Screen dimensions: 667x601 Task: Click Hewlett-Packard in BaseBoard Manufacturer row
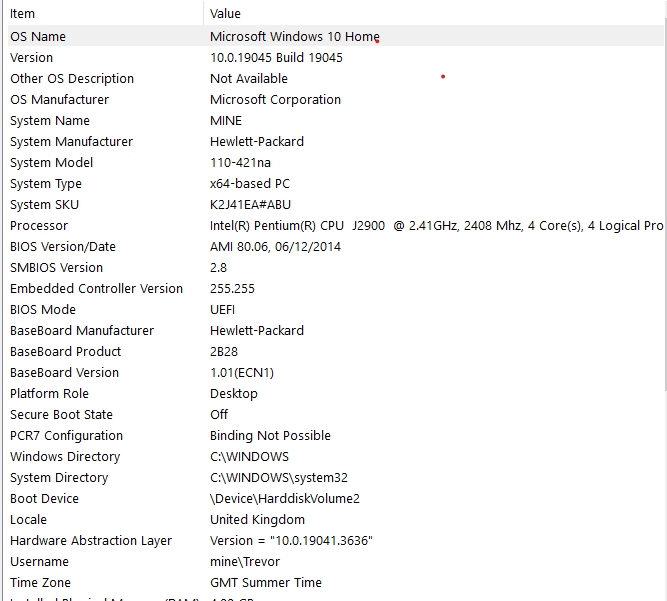click(257, 330)
